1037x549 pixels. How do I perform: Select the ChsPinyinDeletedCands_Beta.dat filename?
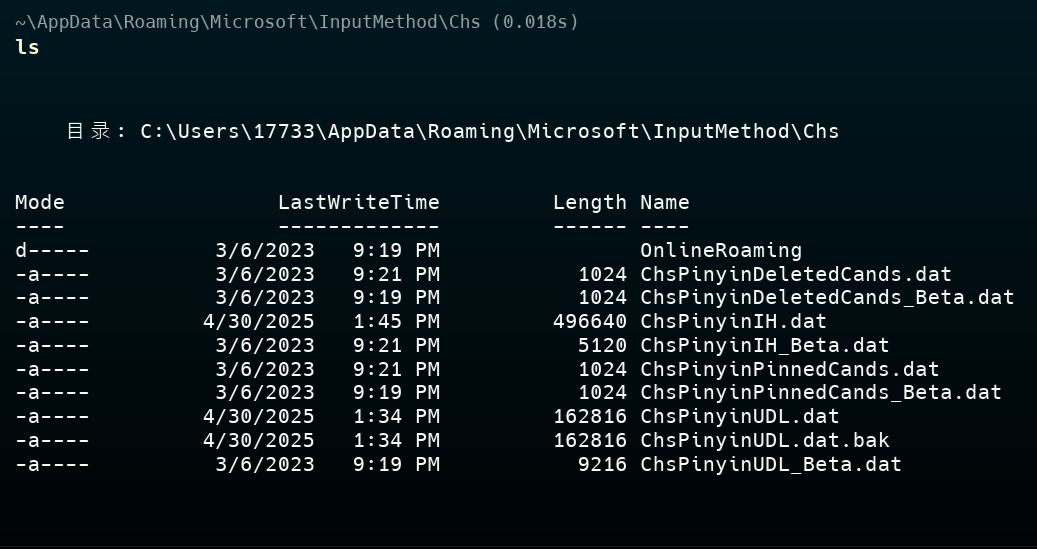826,298
